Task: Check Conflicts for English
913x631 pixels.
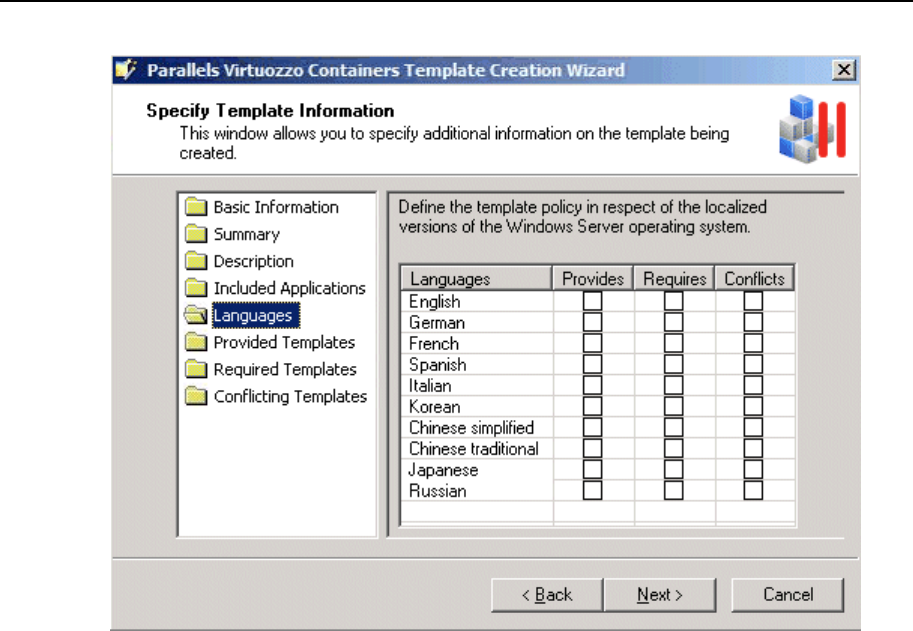Action: click(753, 301)
